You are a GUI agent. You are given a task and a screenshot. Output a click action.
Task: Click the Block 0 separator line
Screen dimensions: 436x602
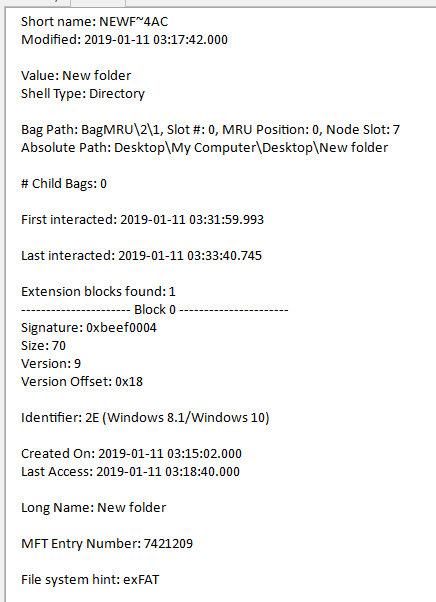[155, 310]
